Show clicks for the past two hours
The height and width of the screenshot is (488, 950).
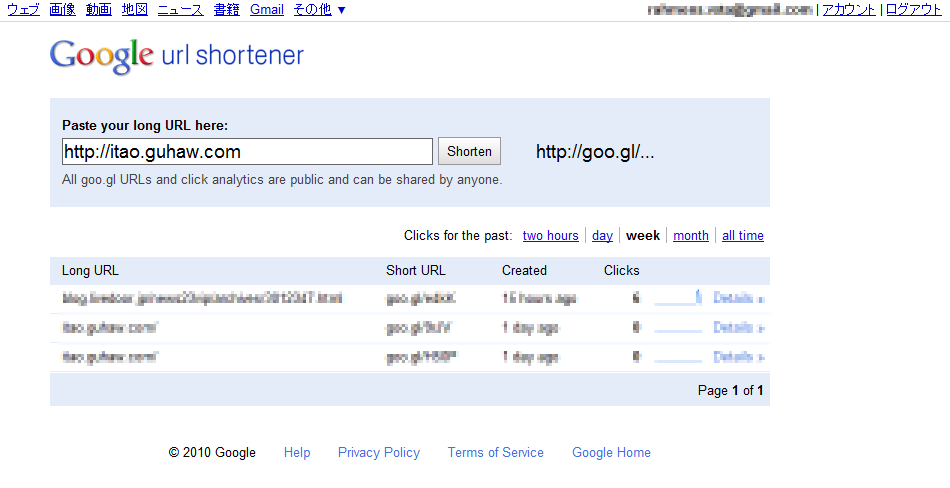550,236
